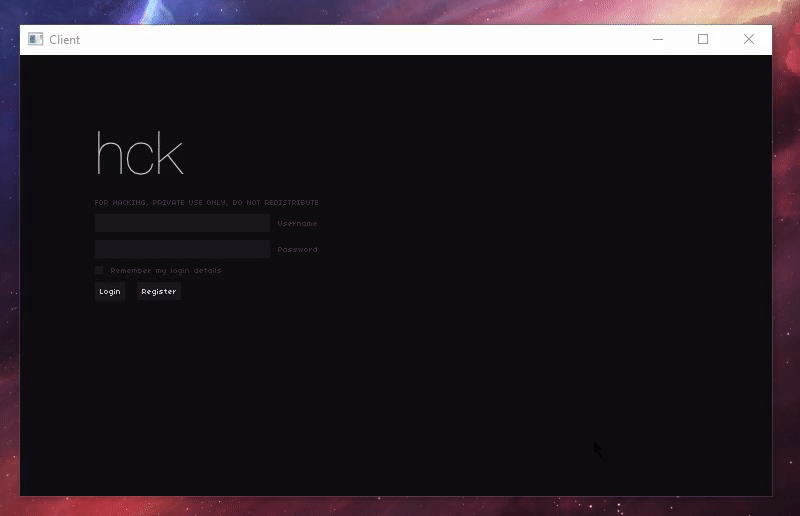Focus the Password input field

click(182, 249)
